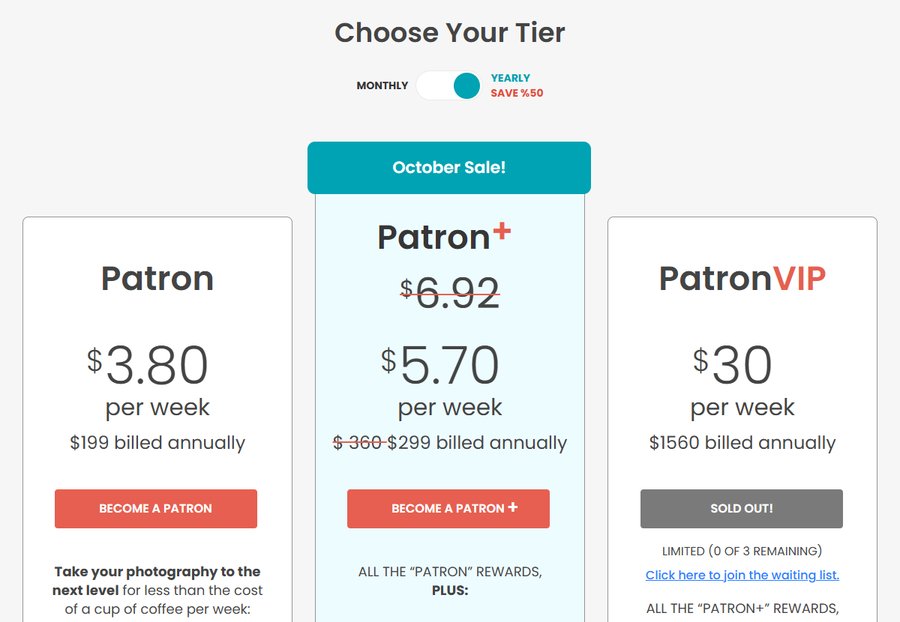
Task: Toggle the Monthly/Yearly billing switch
Action: point(449,85)
